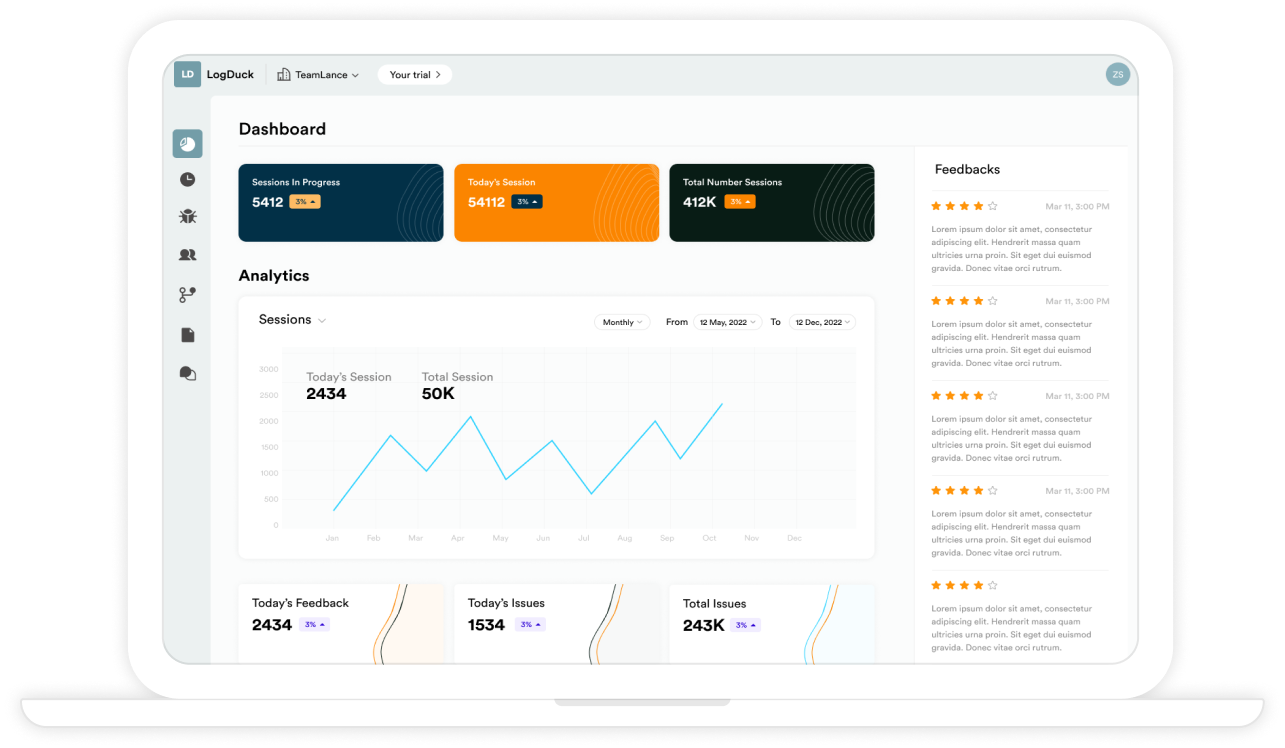Screen dimensions: 1285x748
Task: Open the ZS user avatar menu
Action: pyautogui.click(x=1117, y=74)
